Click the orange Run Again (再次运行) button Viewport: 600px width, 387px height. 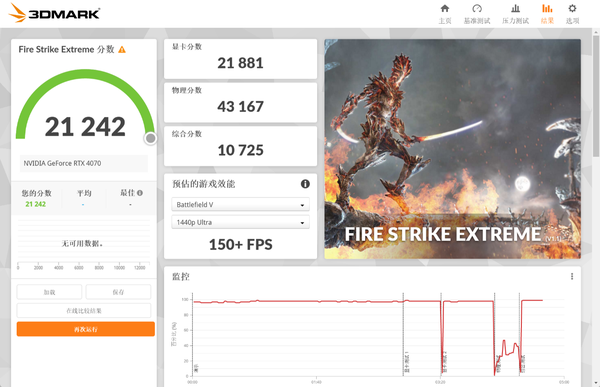(86, 329)
